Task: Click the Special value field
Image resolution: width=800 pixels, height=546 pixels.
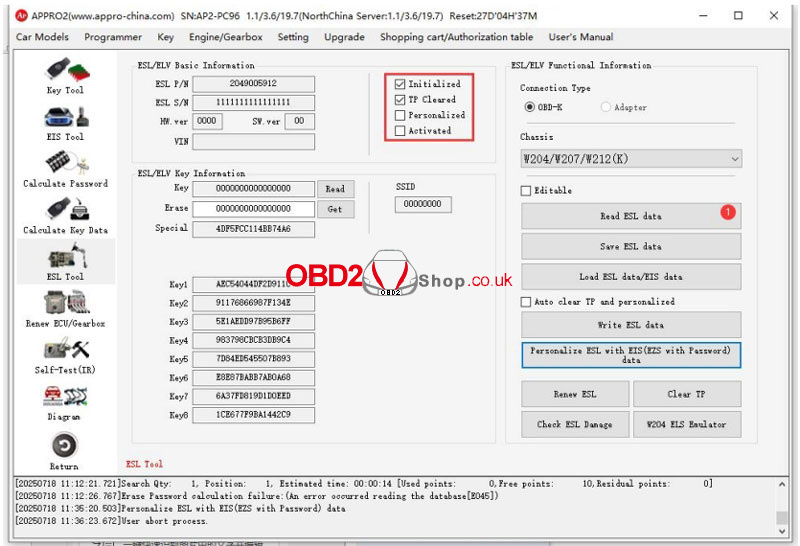Action: click(x=253, y=229)
